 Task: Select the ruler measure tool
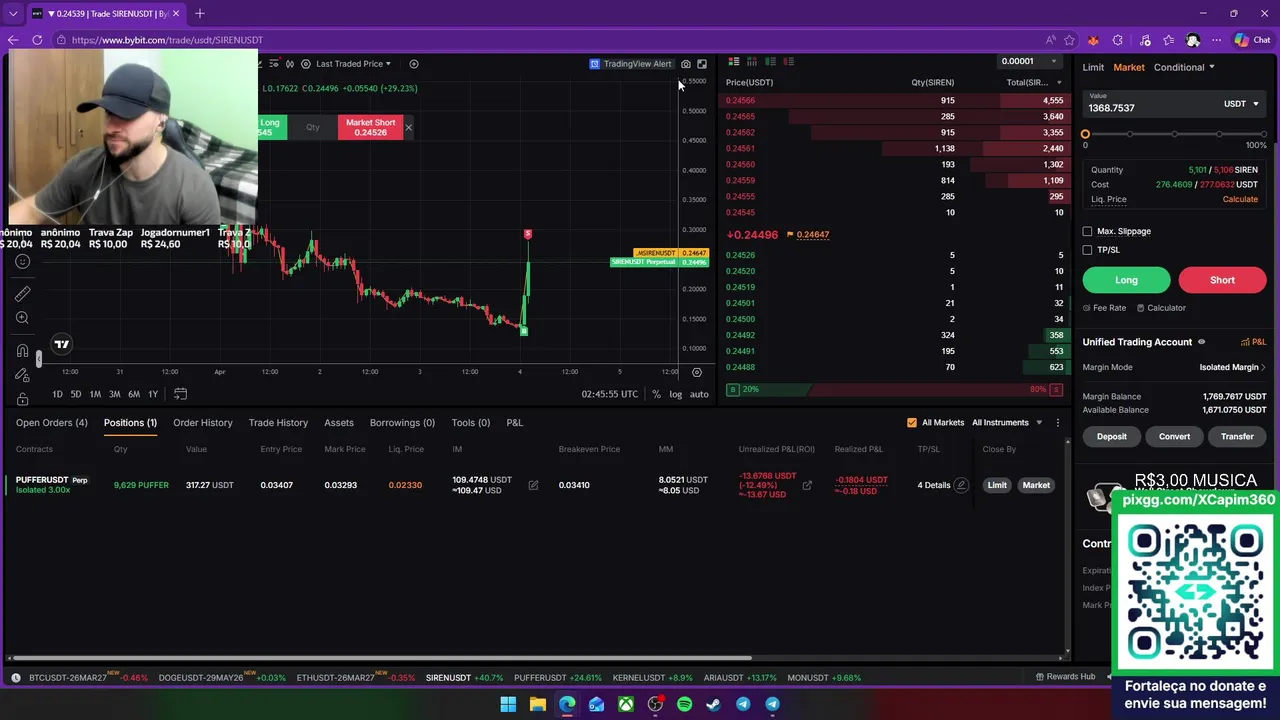(22, 293)
